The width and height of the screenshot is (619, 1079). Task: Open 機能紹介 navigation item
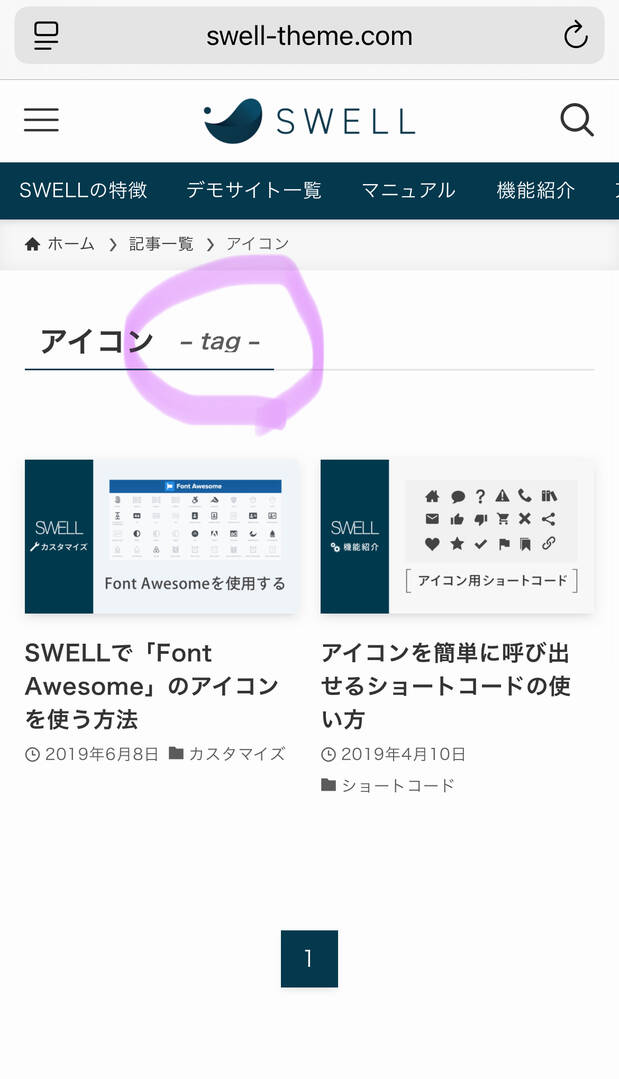tap(536, 190)
